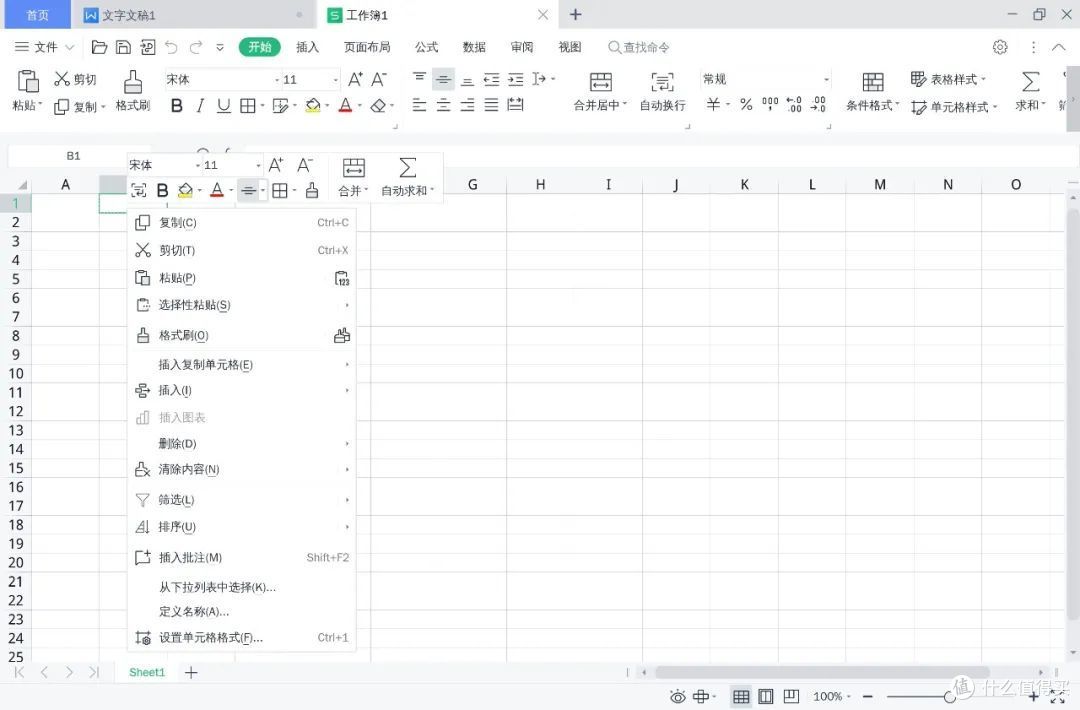Click the Merge and Center (合并居中) button
This screenshot has height=710, width=1080.
click(600, 91)
